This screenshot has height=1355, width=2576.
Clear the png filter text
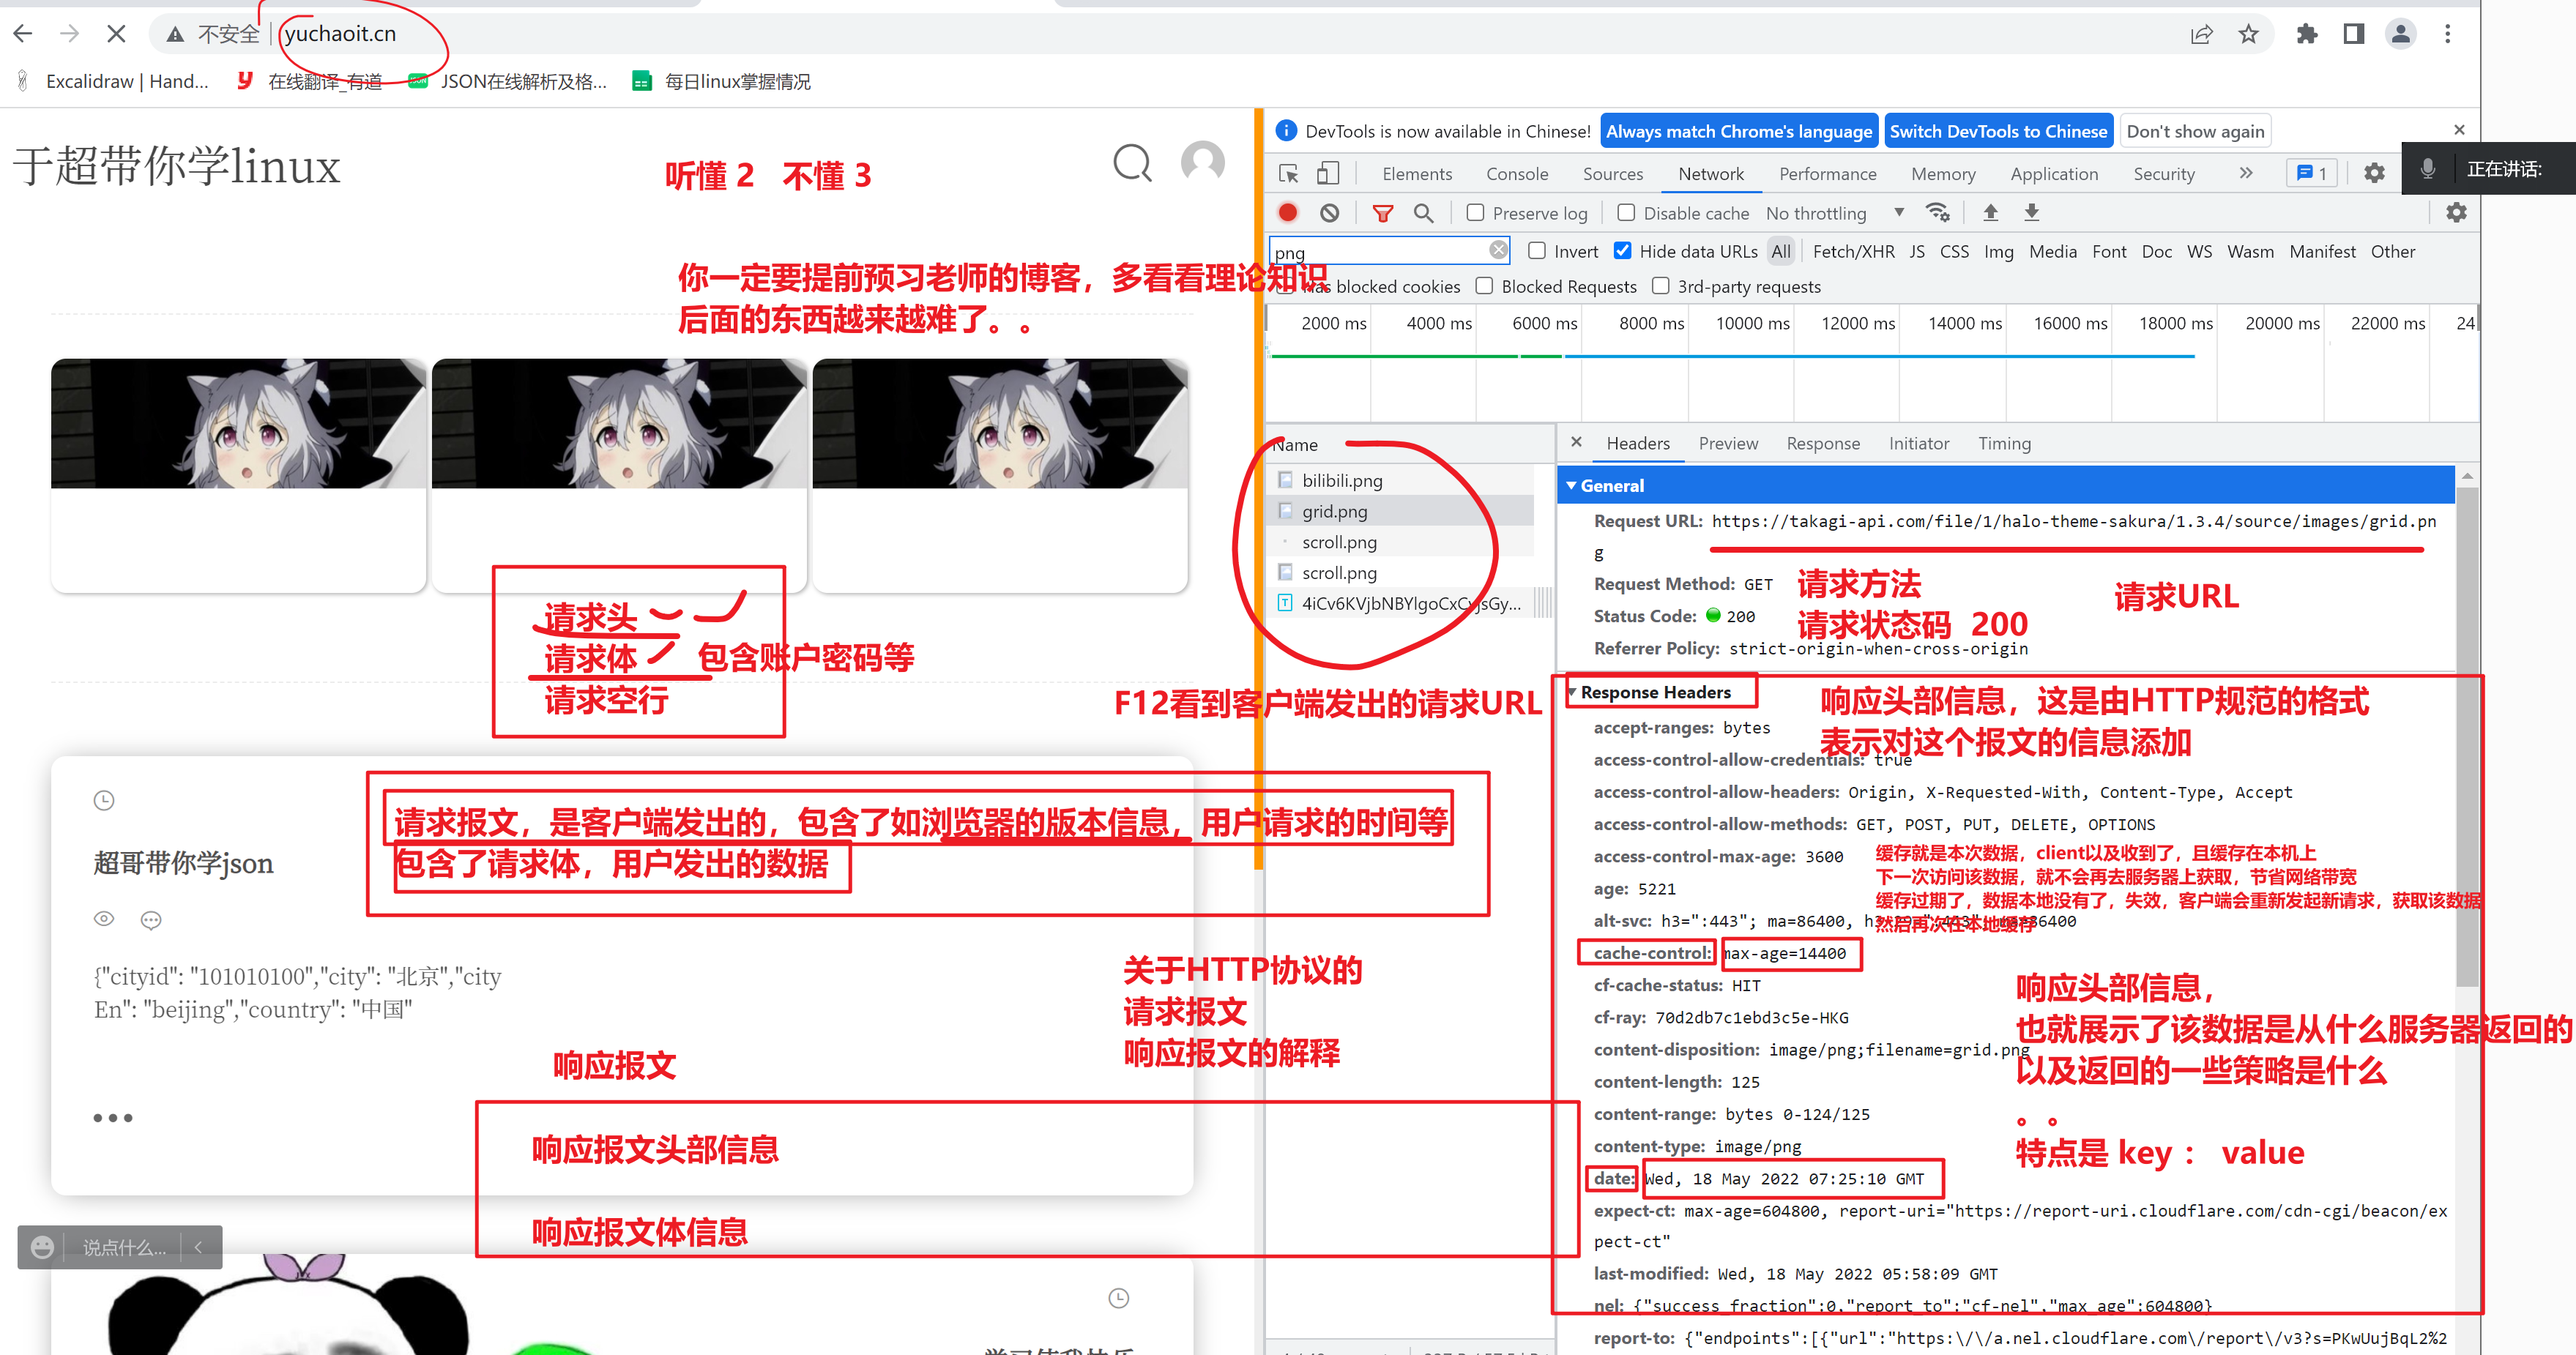(1498, 250)
